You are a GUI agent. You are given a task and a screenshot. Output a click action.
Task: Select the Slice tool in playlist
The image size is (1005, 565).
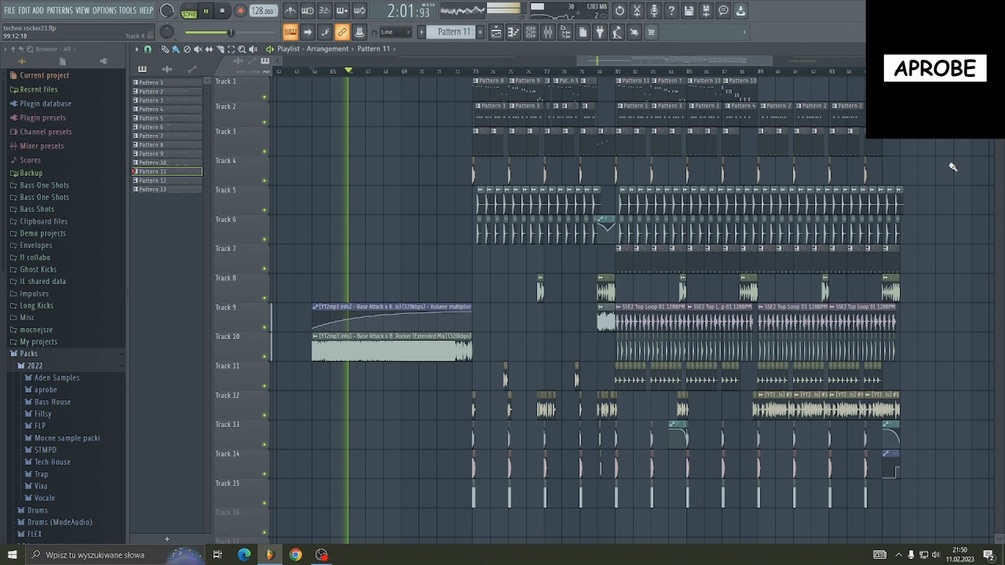point(220,49)
